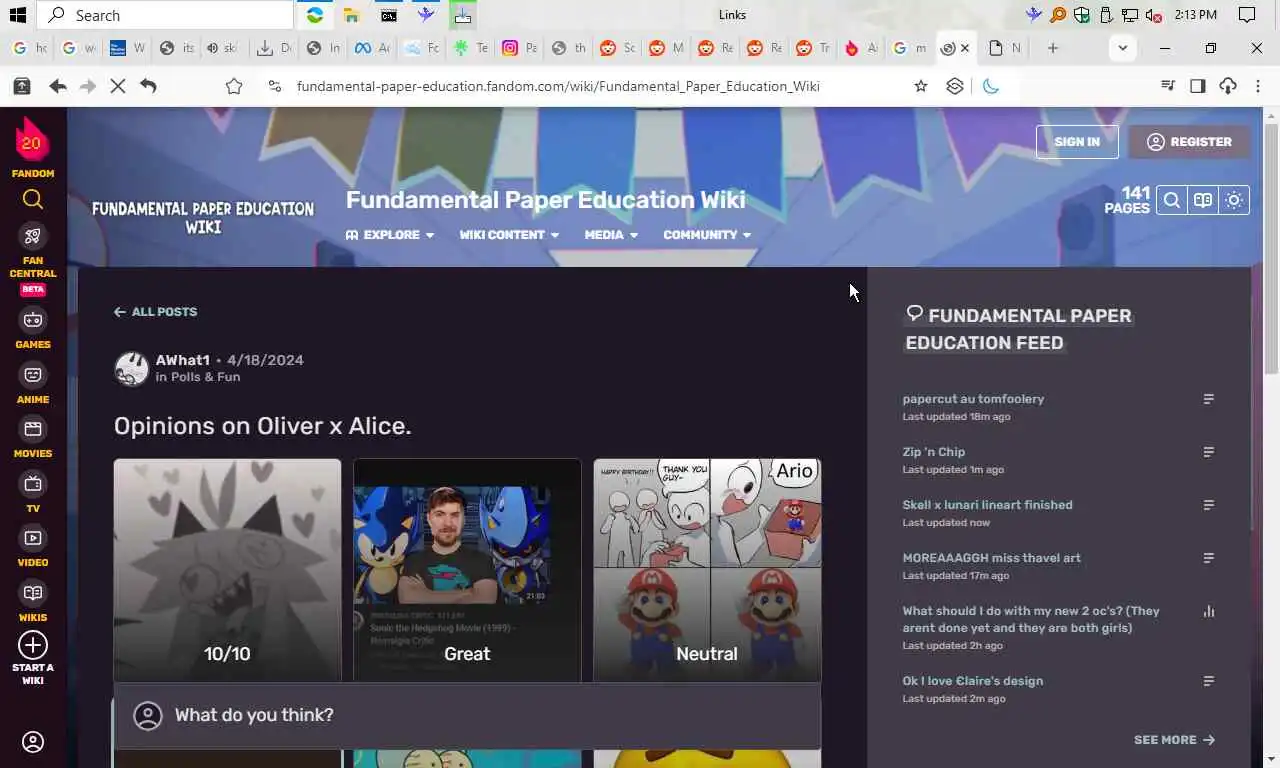Screen dimensions: 1280x768
Task: Click See More in the feed
Action: tap(1174, 740)
